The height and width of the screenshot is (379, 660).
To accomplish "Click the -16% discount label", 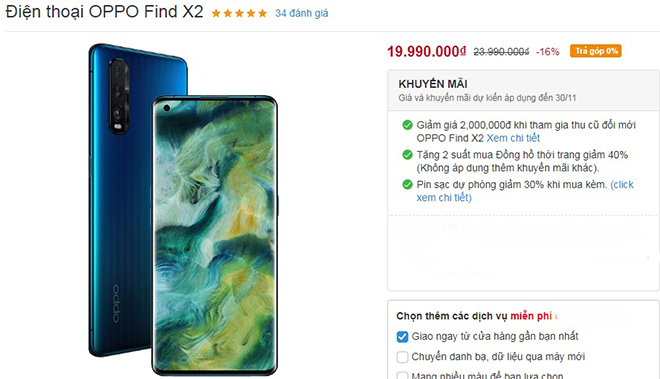I will [548, 52].
